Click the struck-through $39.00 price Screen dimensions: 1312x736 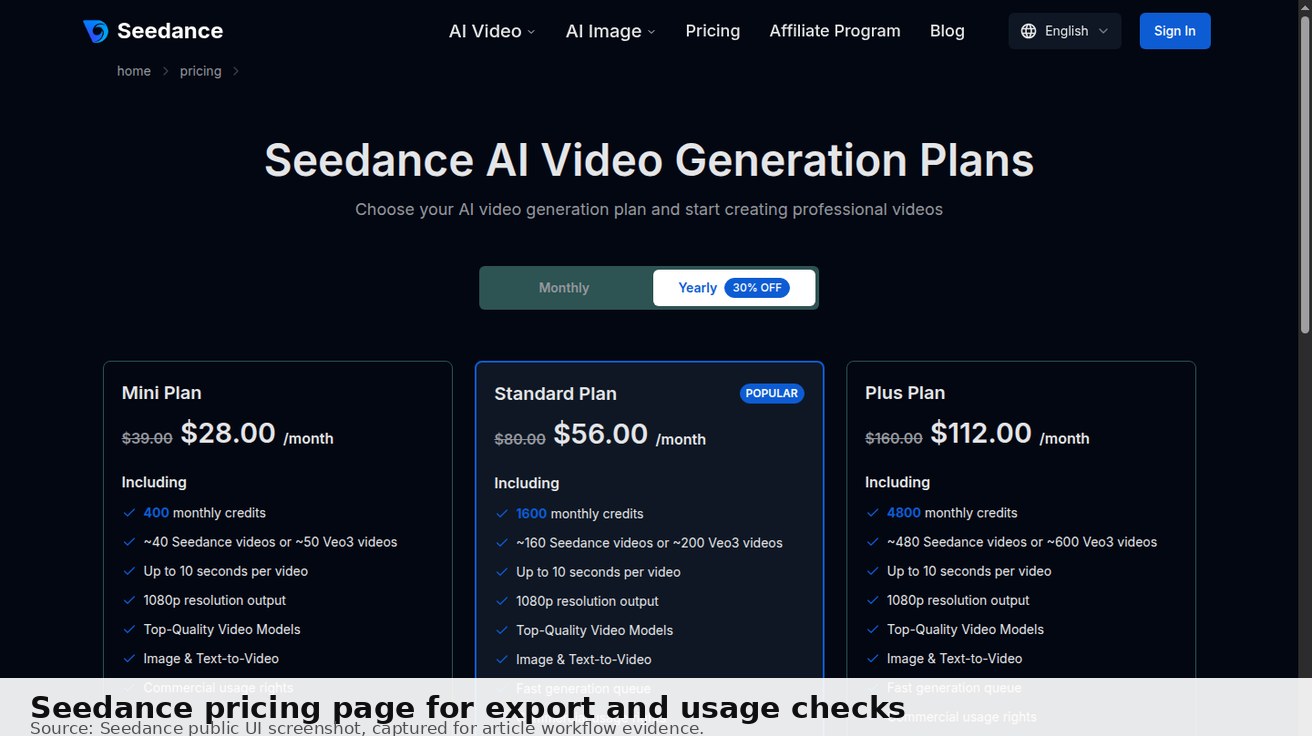[147, 438]
